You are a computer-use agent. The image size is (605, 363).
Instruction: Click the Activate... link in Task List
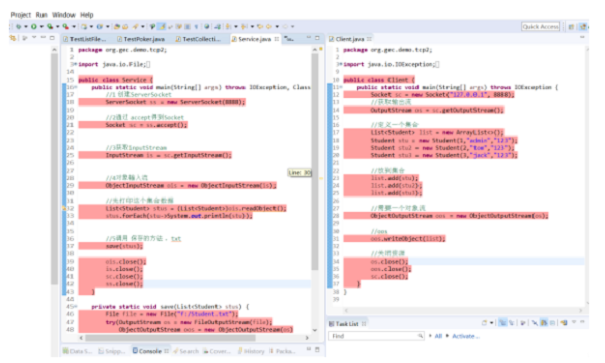pyautogui.click(x=465, y=336)
